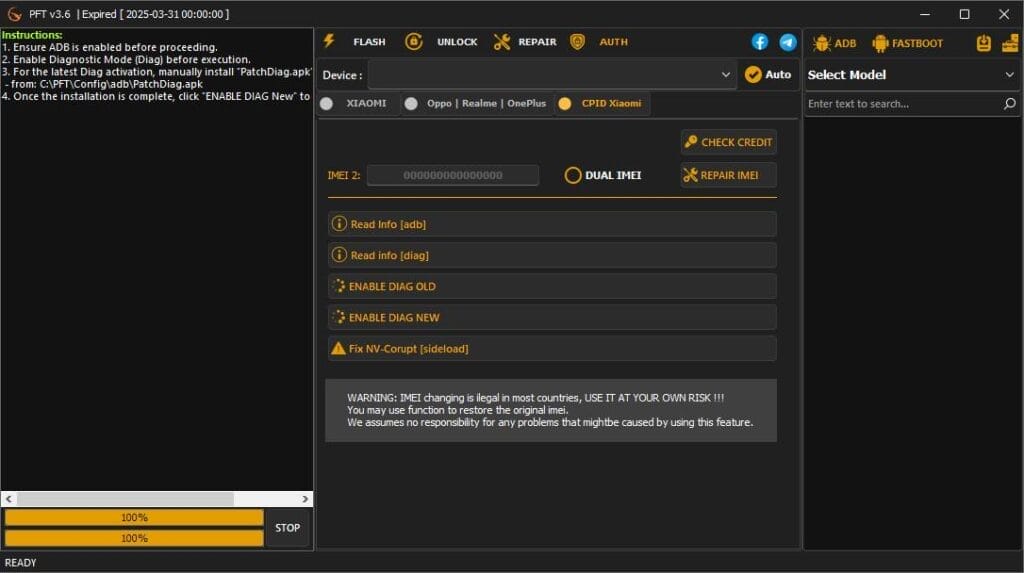Screen dimensions: 1024x573
Task: Click the upper 100% progress bar
Action: coord(134,517)
